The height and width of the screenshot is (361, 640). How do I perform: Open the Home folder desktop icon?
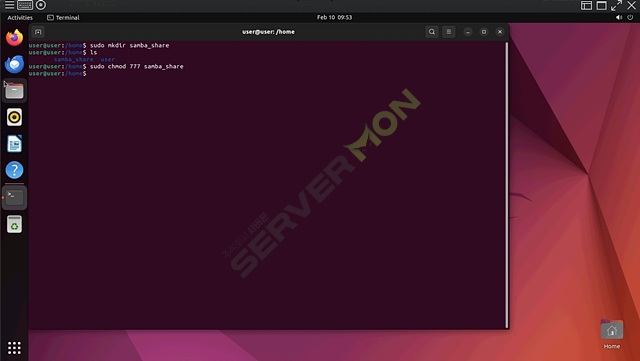tap(612, 334)
